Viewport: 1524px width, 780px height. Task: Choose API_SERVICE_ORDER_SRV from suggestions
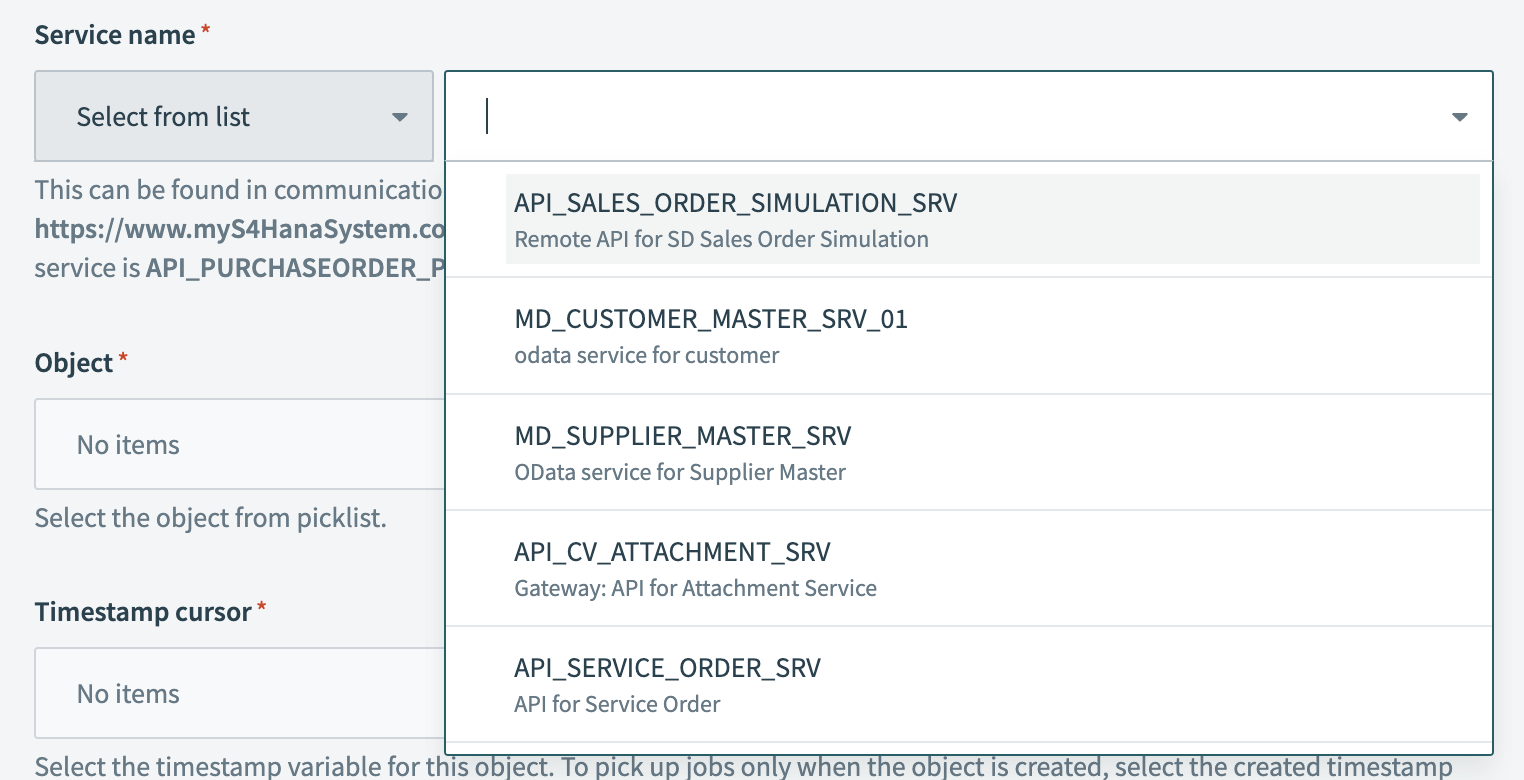[668, 668]
